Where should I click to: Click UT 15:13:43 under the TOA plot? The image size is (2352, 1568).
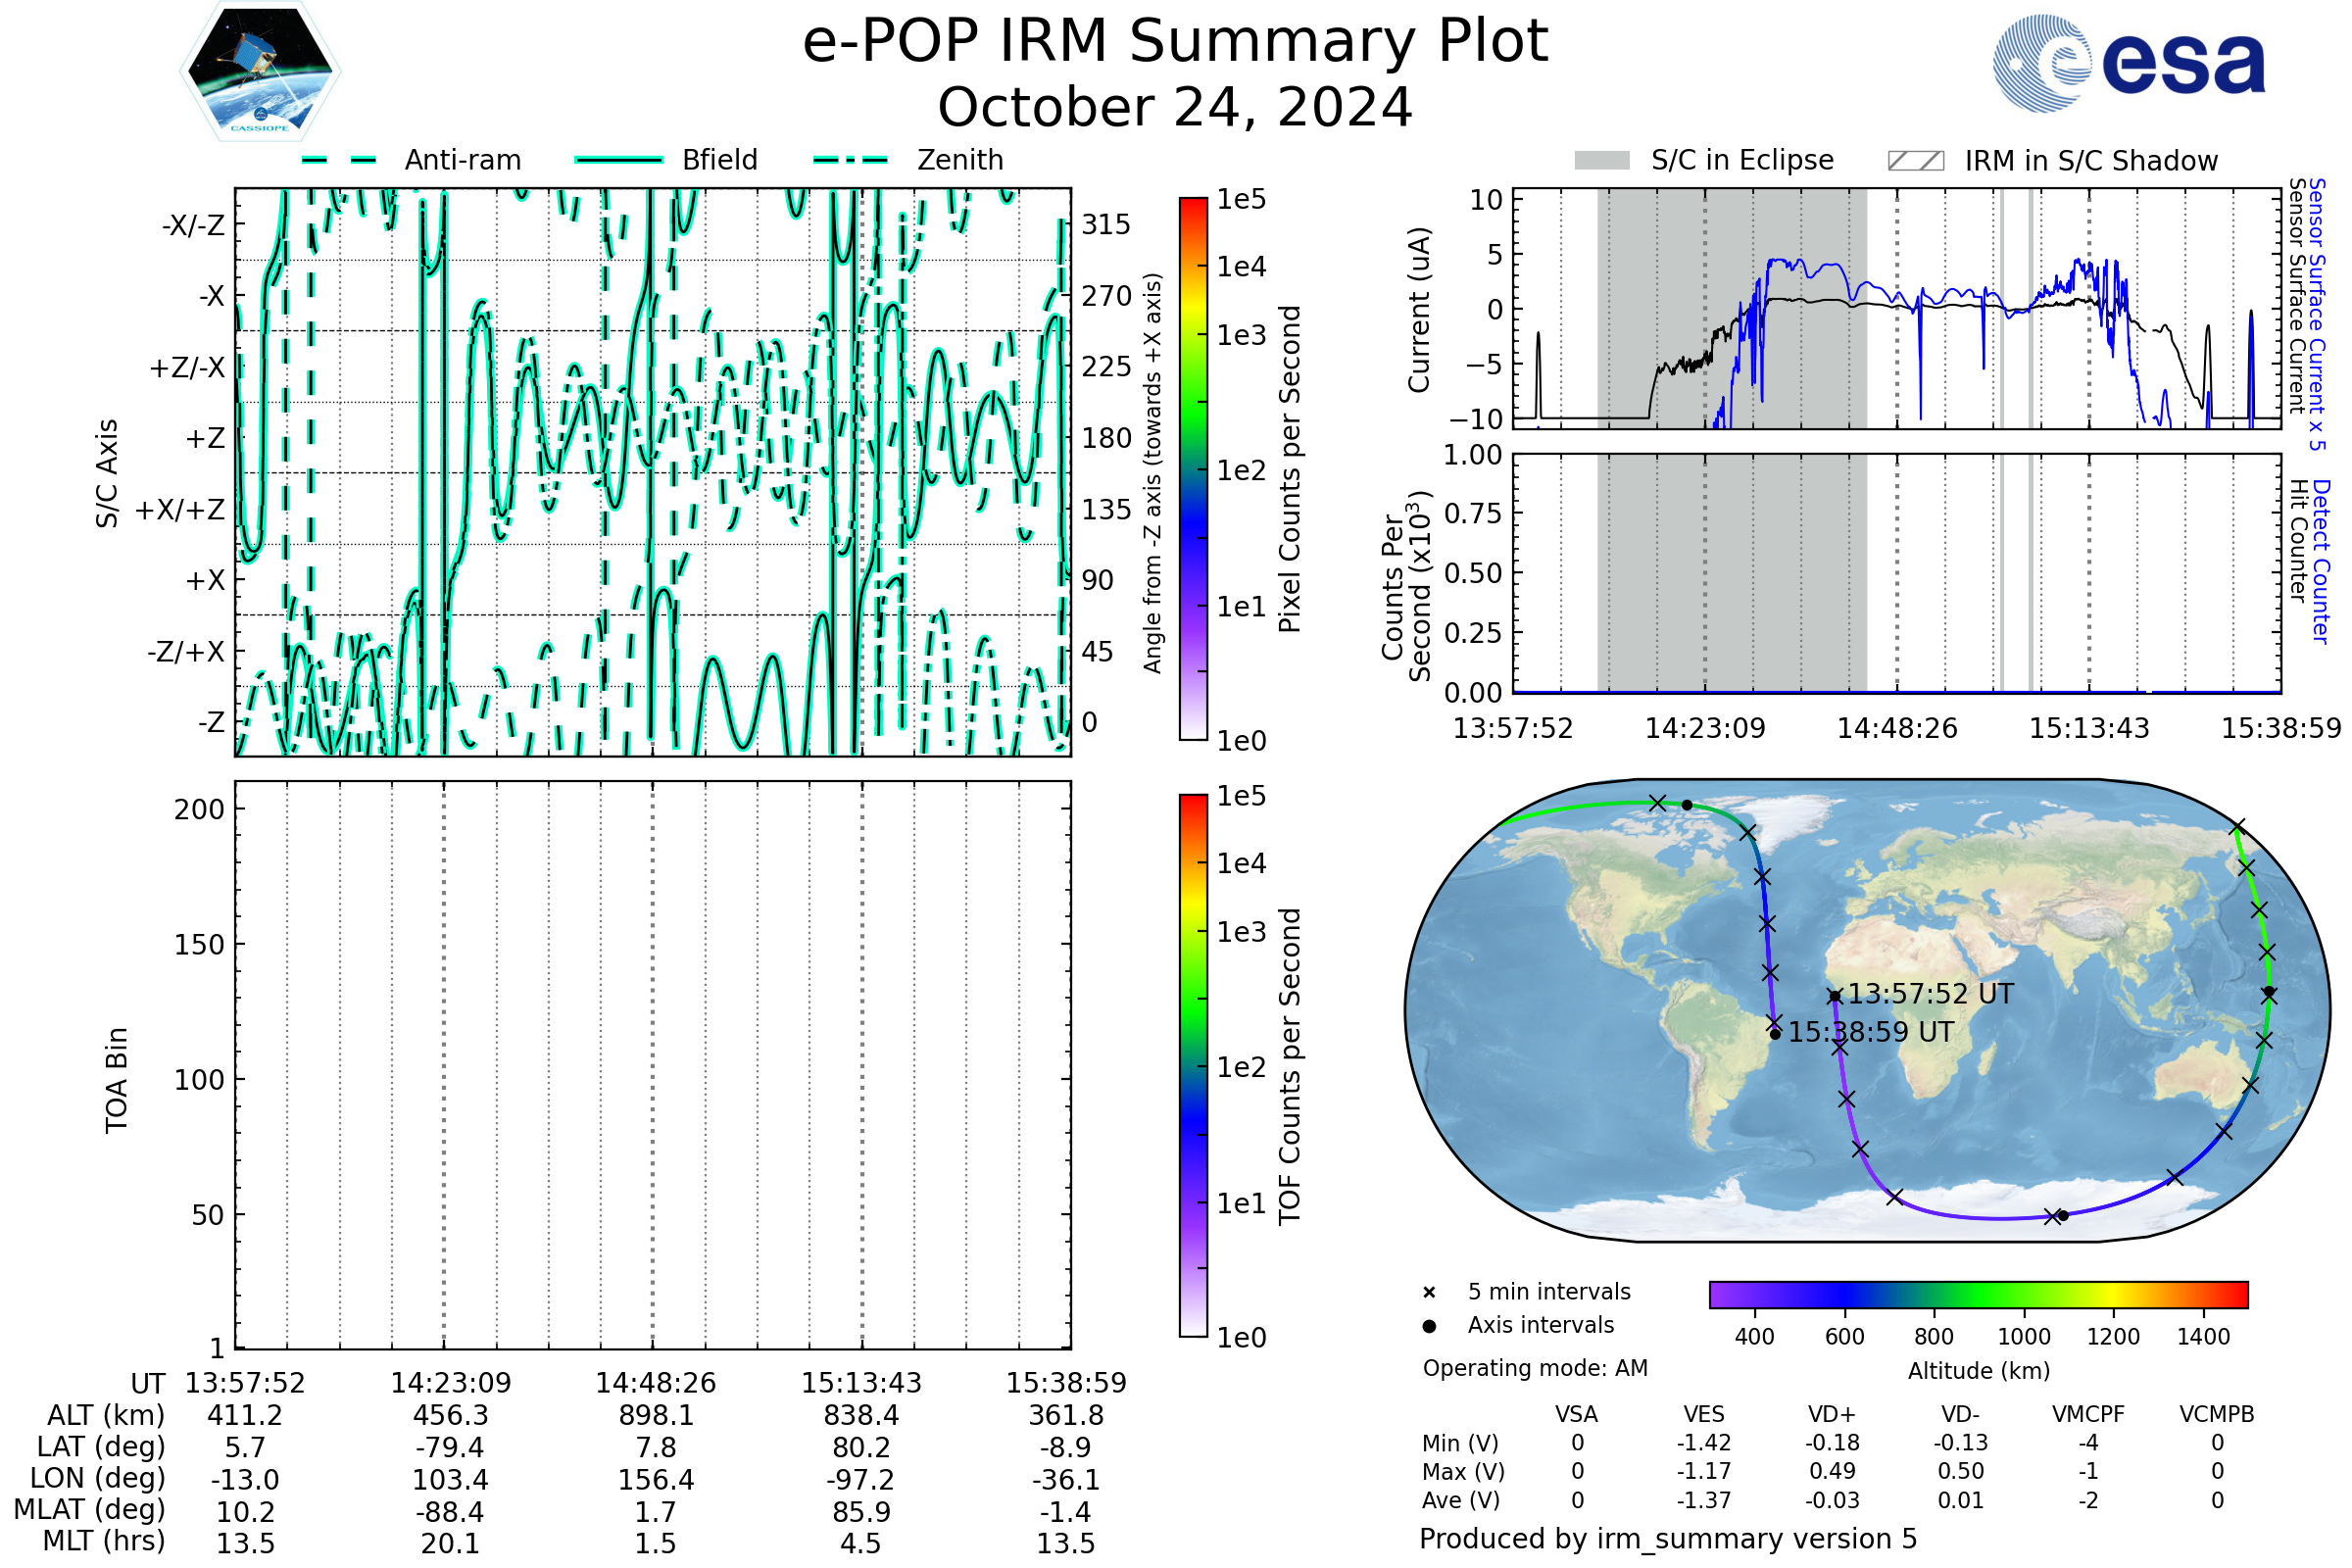pos(861,1383)
